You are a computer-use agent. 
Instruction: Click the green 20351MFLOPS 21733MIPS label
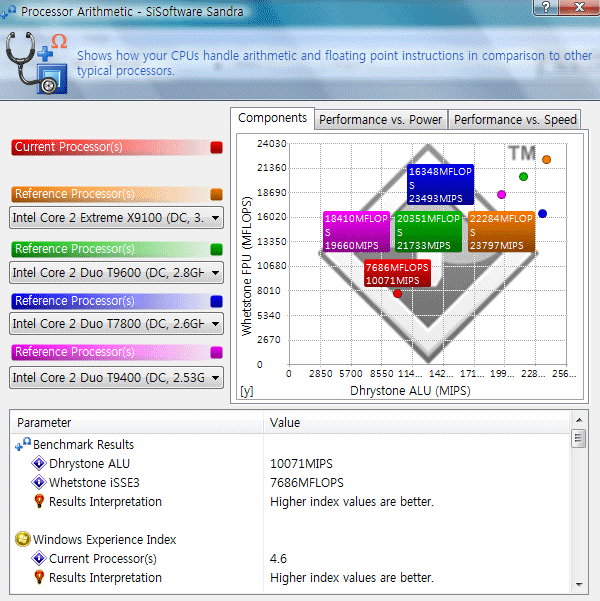click(x=428, y=232)
